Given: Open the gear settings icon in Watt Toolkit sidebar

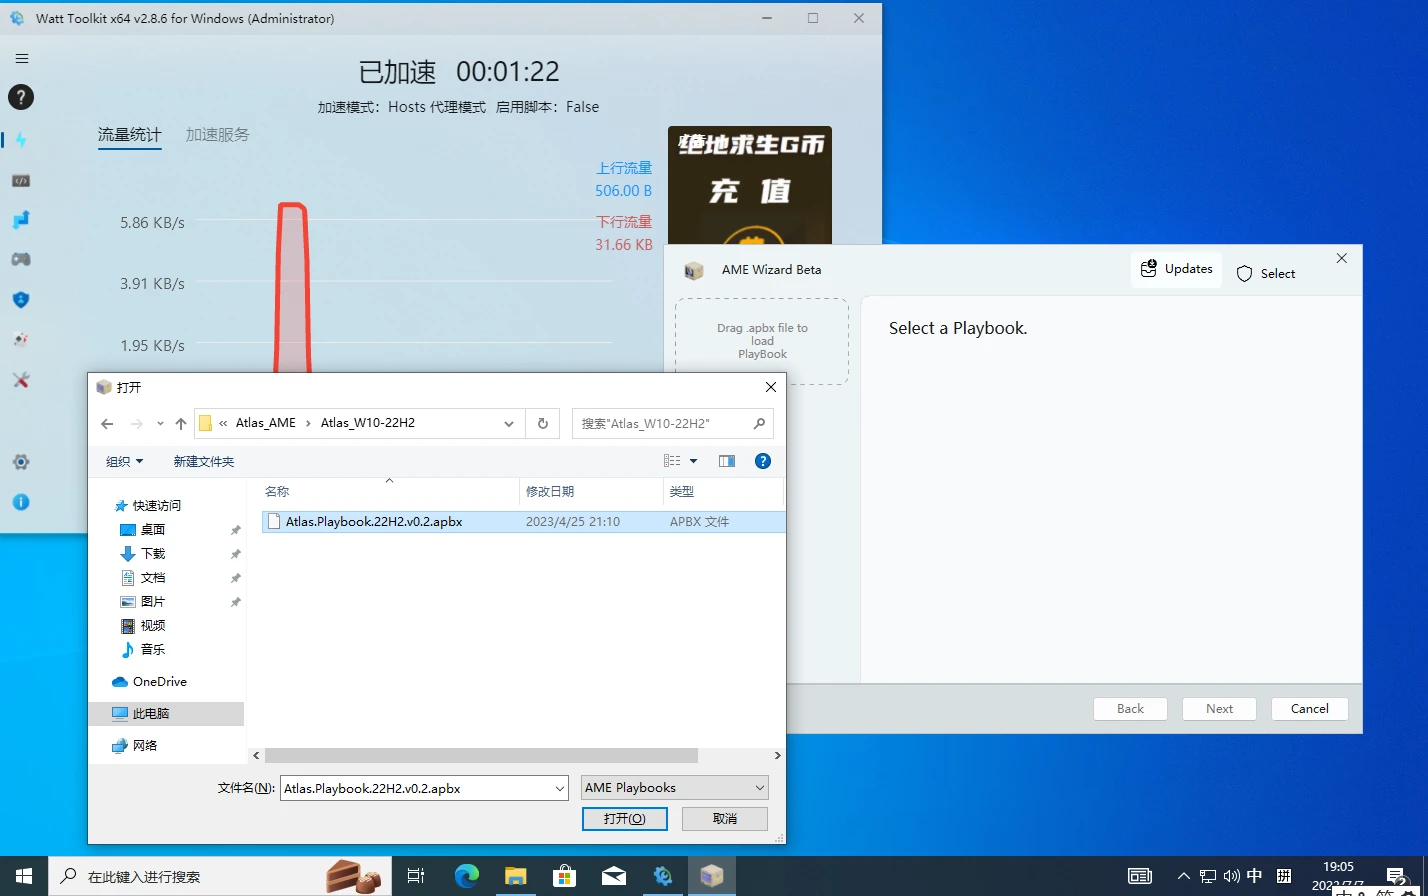Looking at the screenshot, I should click(x=21, y=462).
